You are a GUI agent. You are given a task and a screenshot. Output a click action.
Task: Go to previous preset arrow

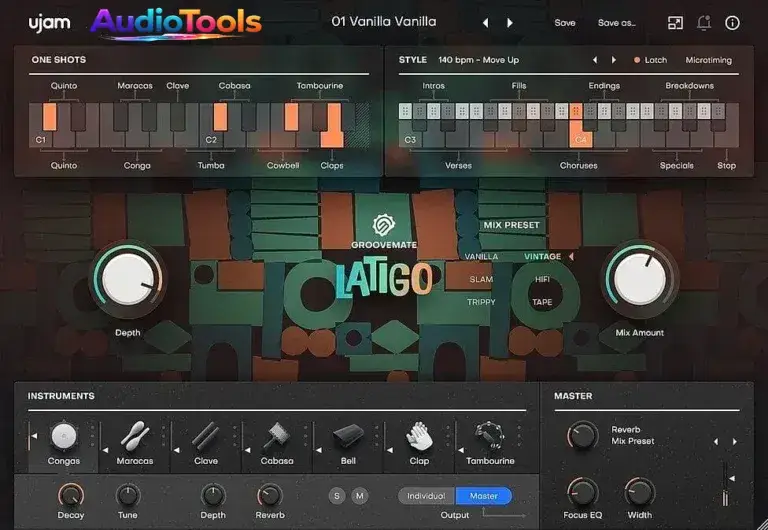[485, 23]
